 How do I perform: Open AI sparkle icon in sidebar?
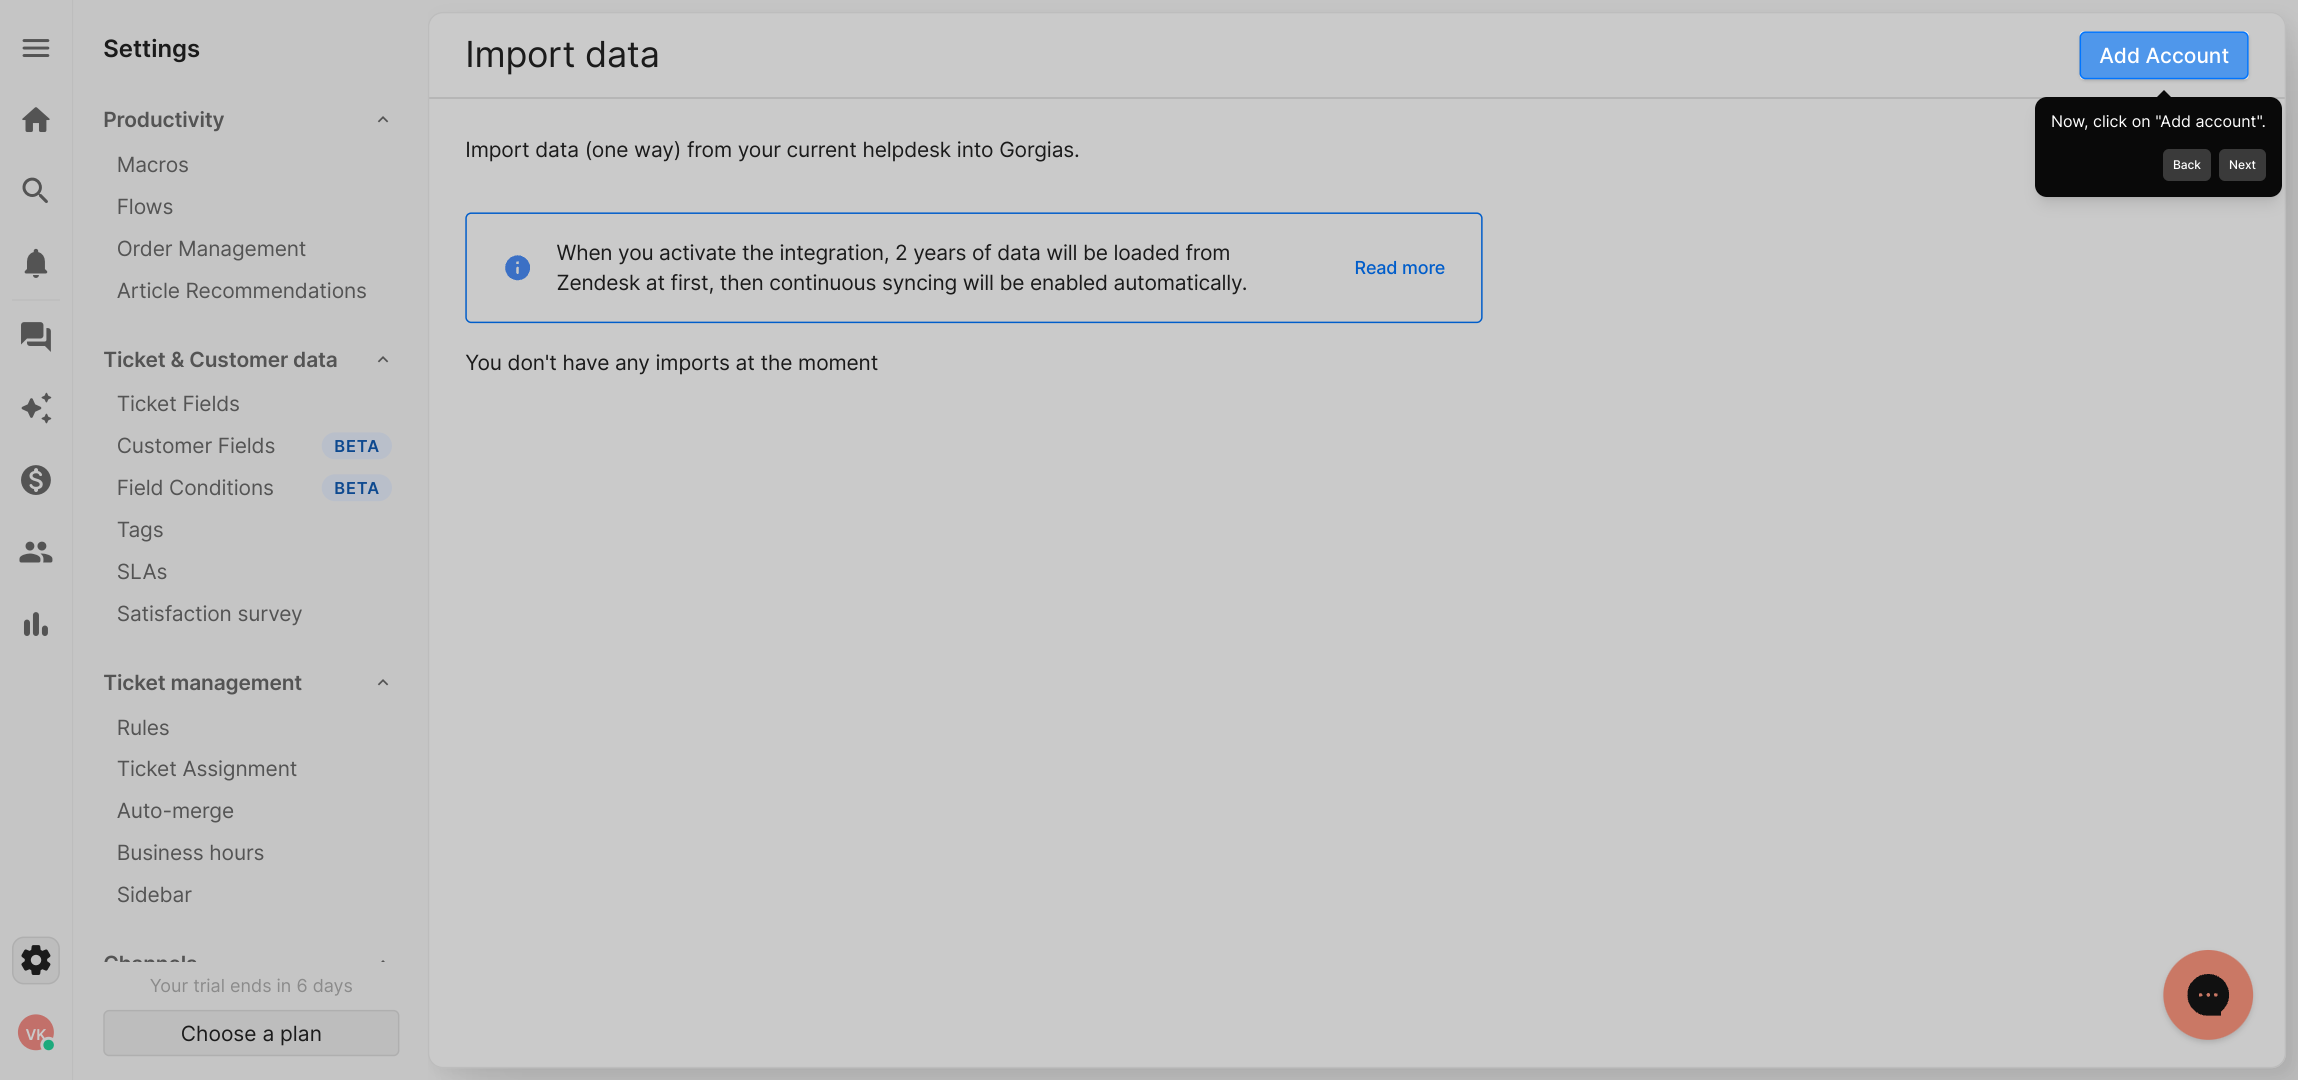tap(36, 408)
